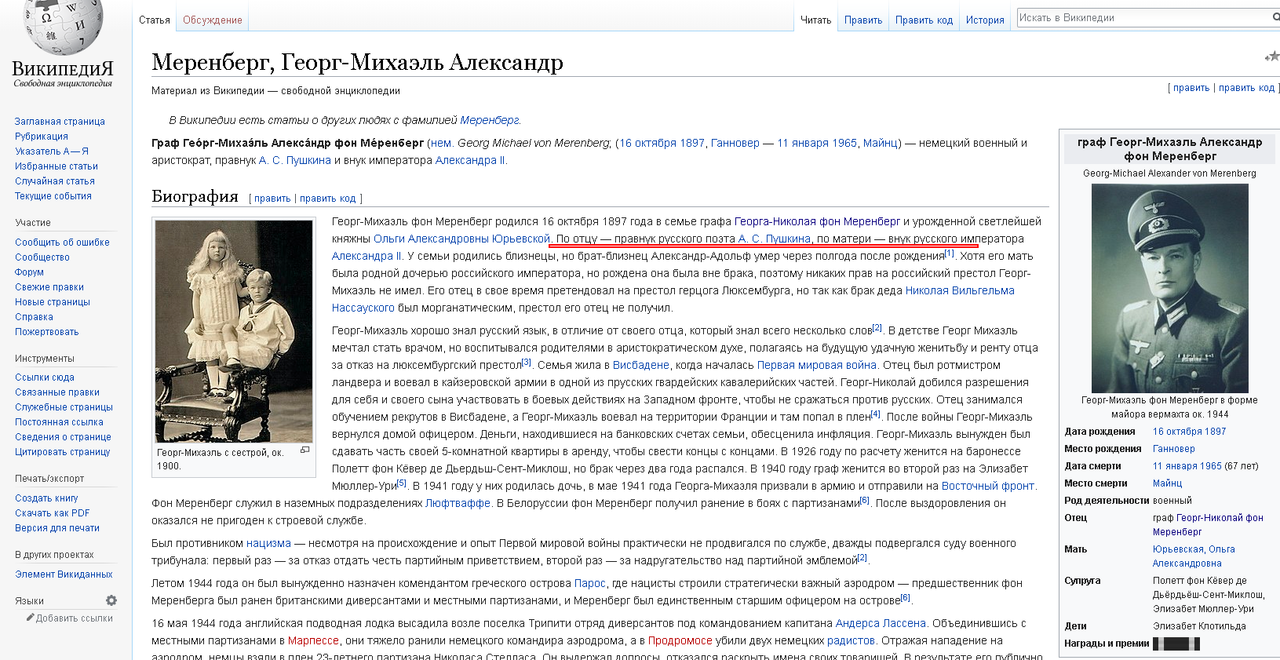Open Форум sidebar link

(29, 272)
